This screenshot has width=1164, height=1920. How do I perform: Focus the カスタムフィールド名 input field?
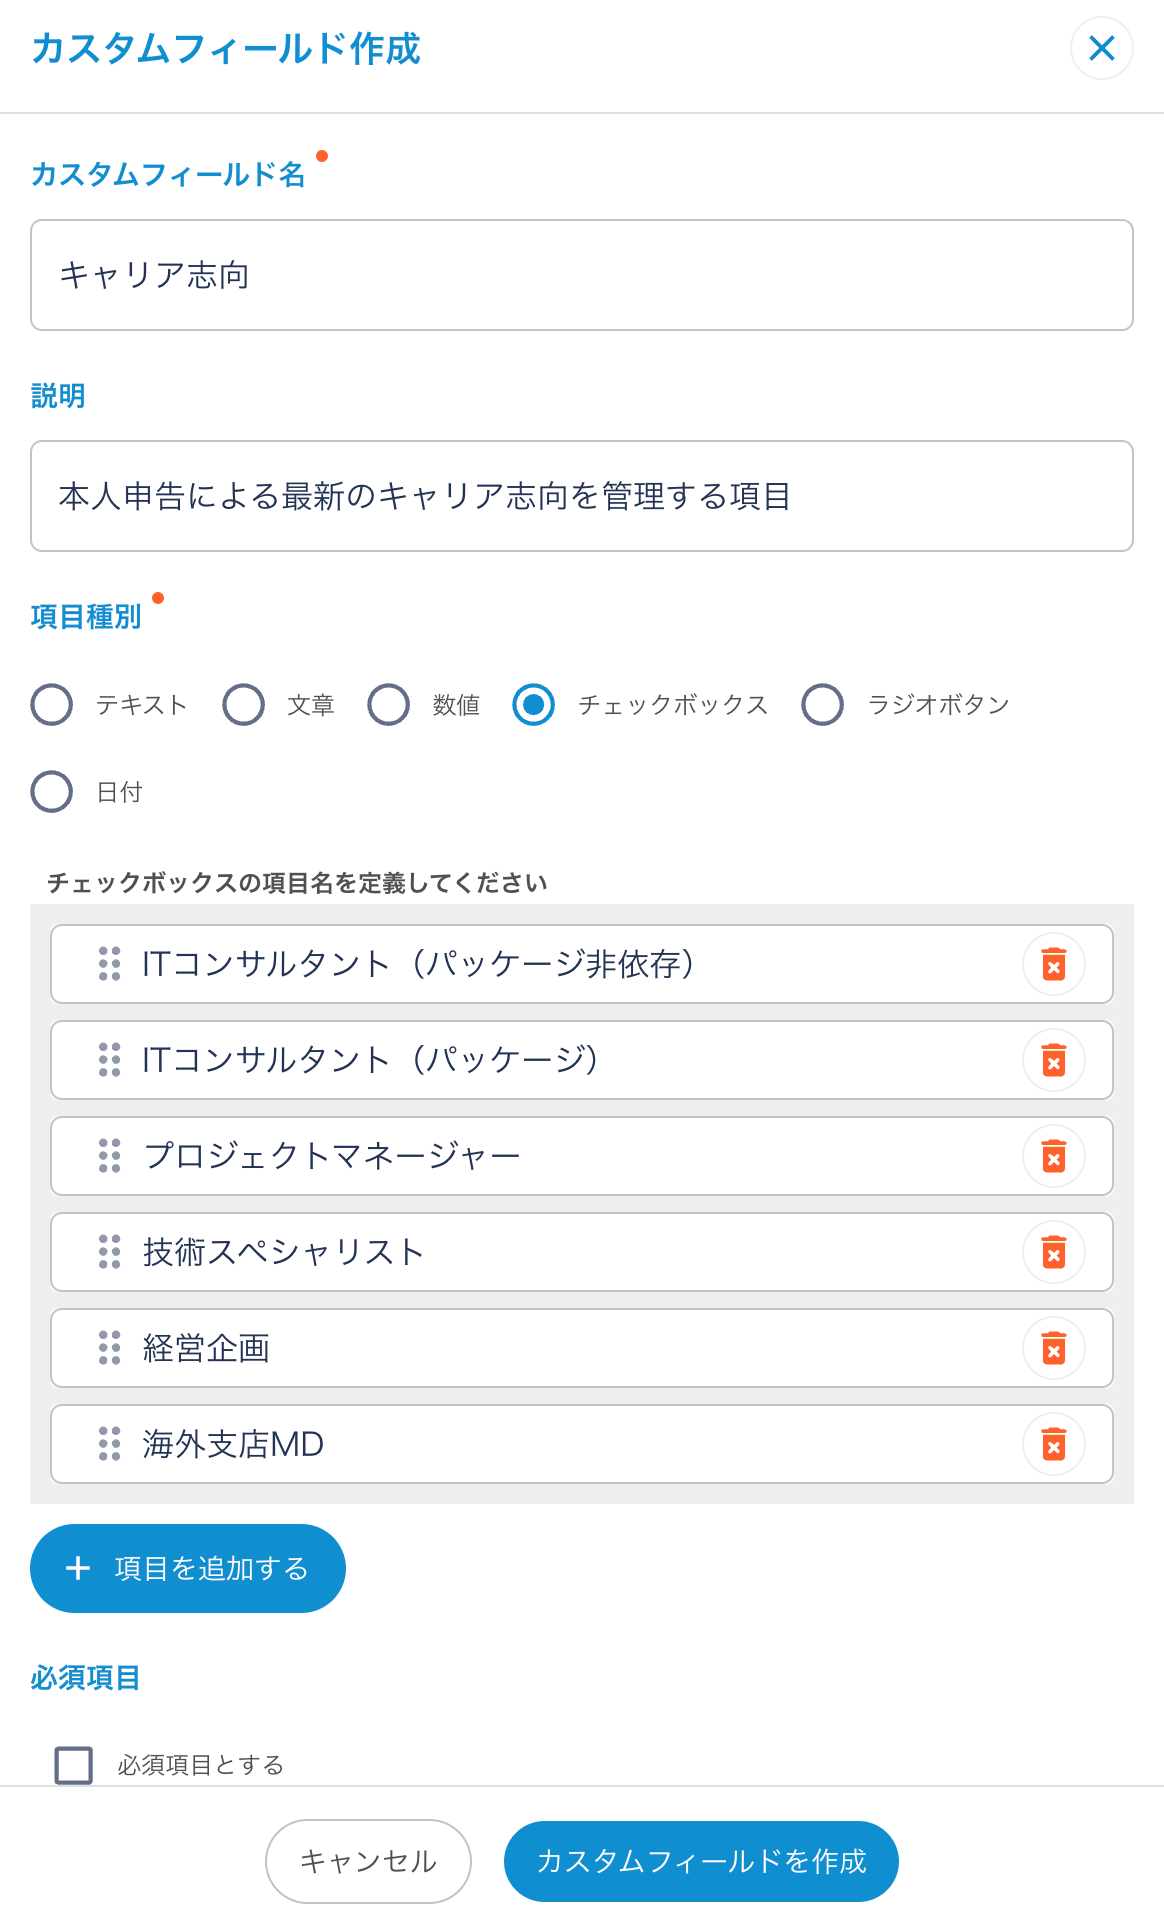click(x=582, y=275)
